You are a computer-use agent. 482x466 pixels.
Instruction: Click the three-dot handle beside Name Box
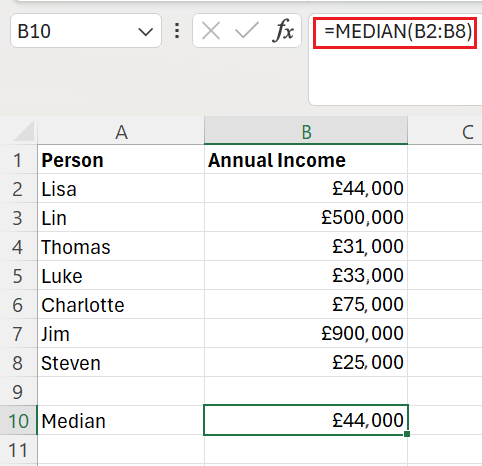pyautogui.click(x=177, y=31)
